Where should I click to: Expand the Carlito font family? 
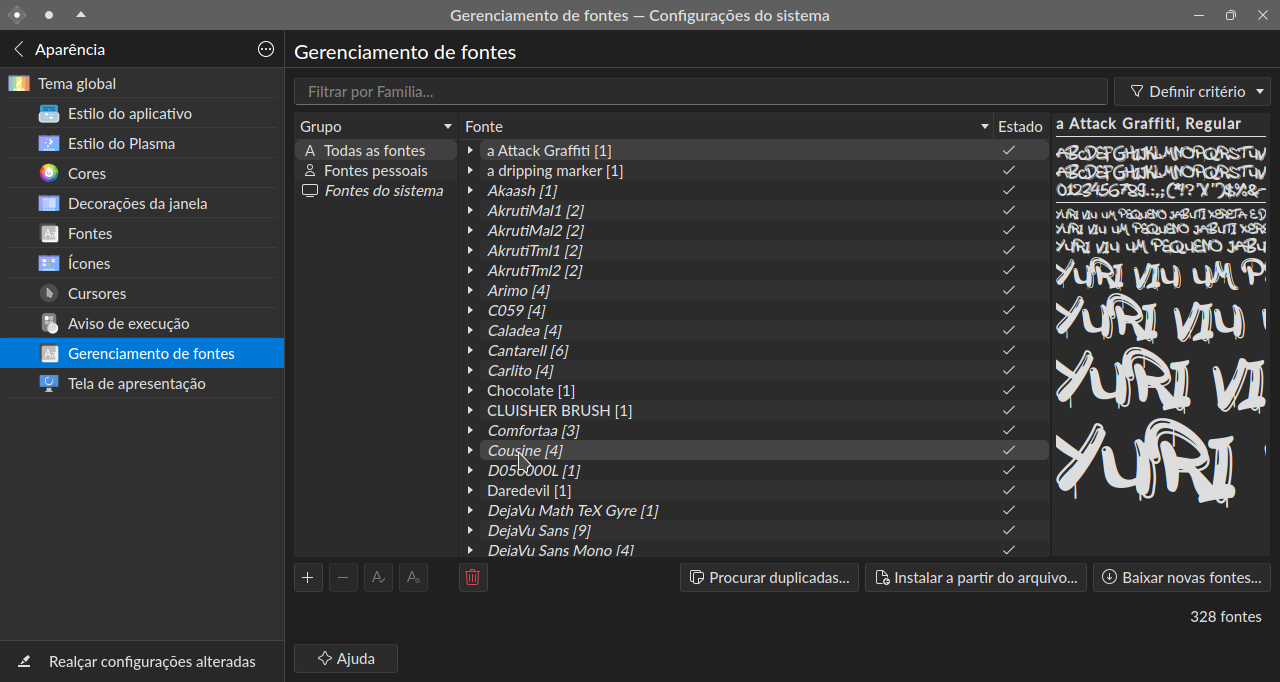click(x=470, y=371)
